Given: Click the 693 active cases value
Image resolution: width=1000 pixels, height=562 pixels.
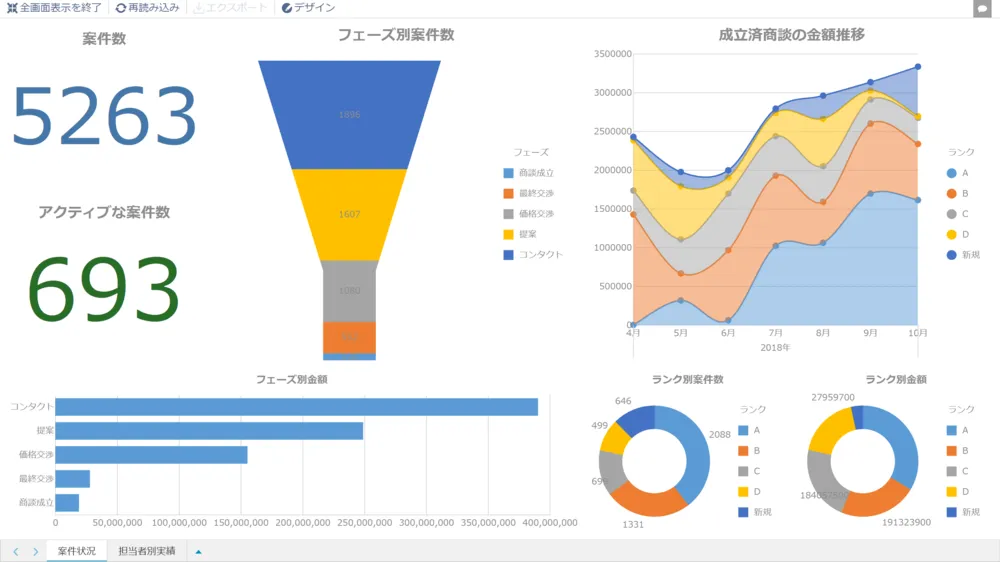Looking at the screenshot, I should [103, 288].
